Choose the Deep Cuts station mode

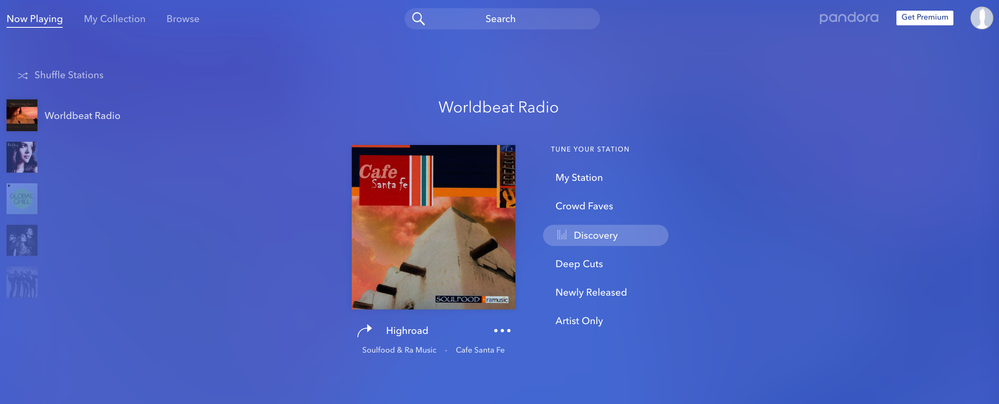(x=579, y=264)
